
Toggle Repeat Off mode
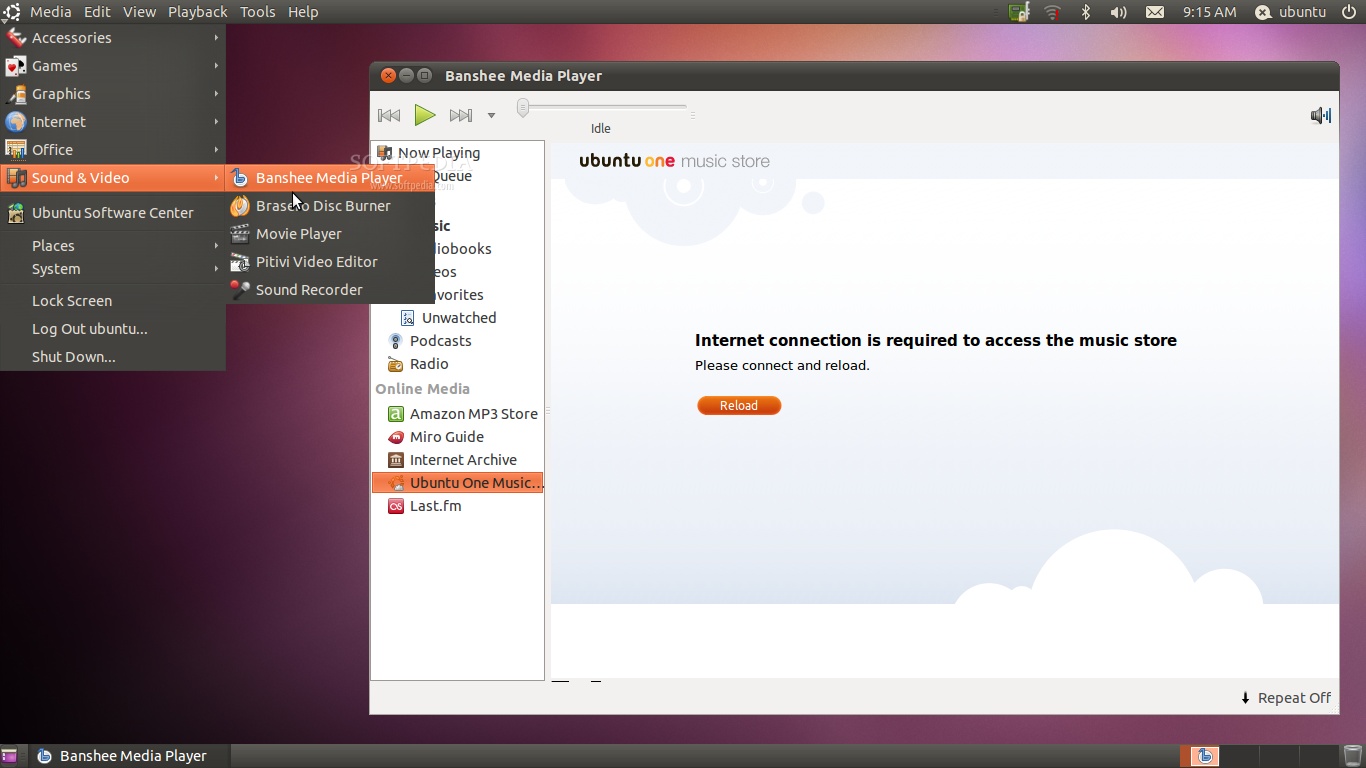click(x=1286, y=698)
